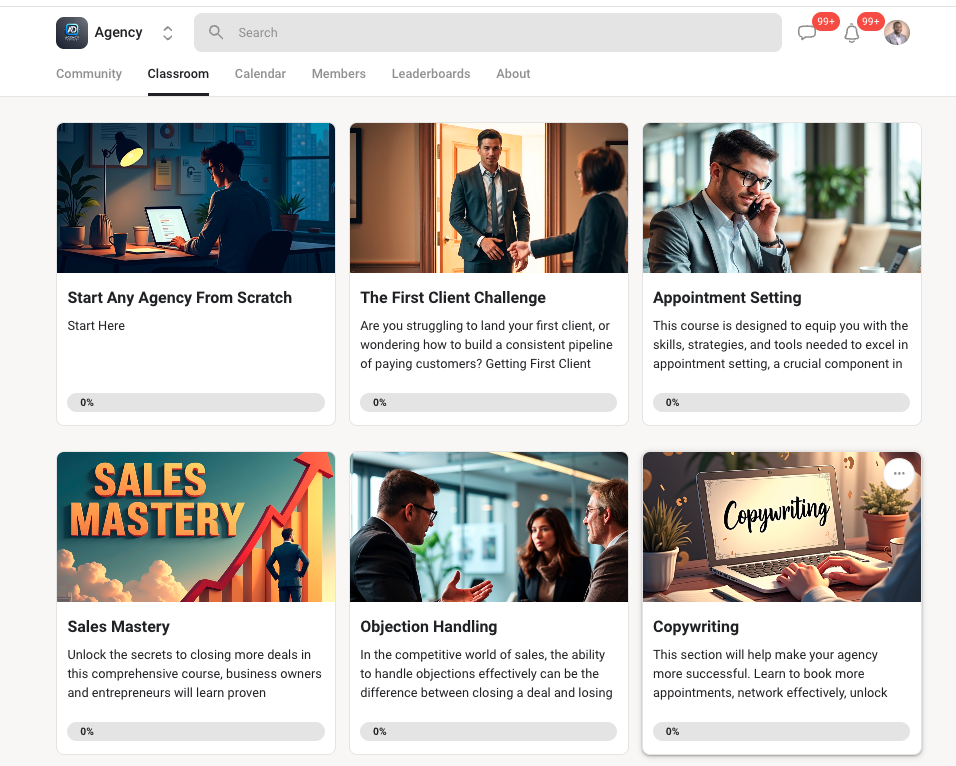Click the Start Any Agency From Scratch title
The width and height of the screenshot is (956, 766).
(x=180, y=298)
